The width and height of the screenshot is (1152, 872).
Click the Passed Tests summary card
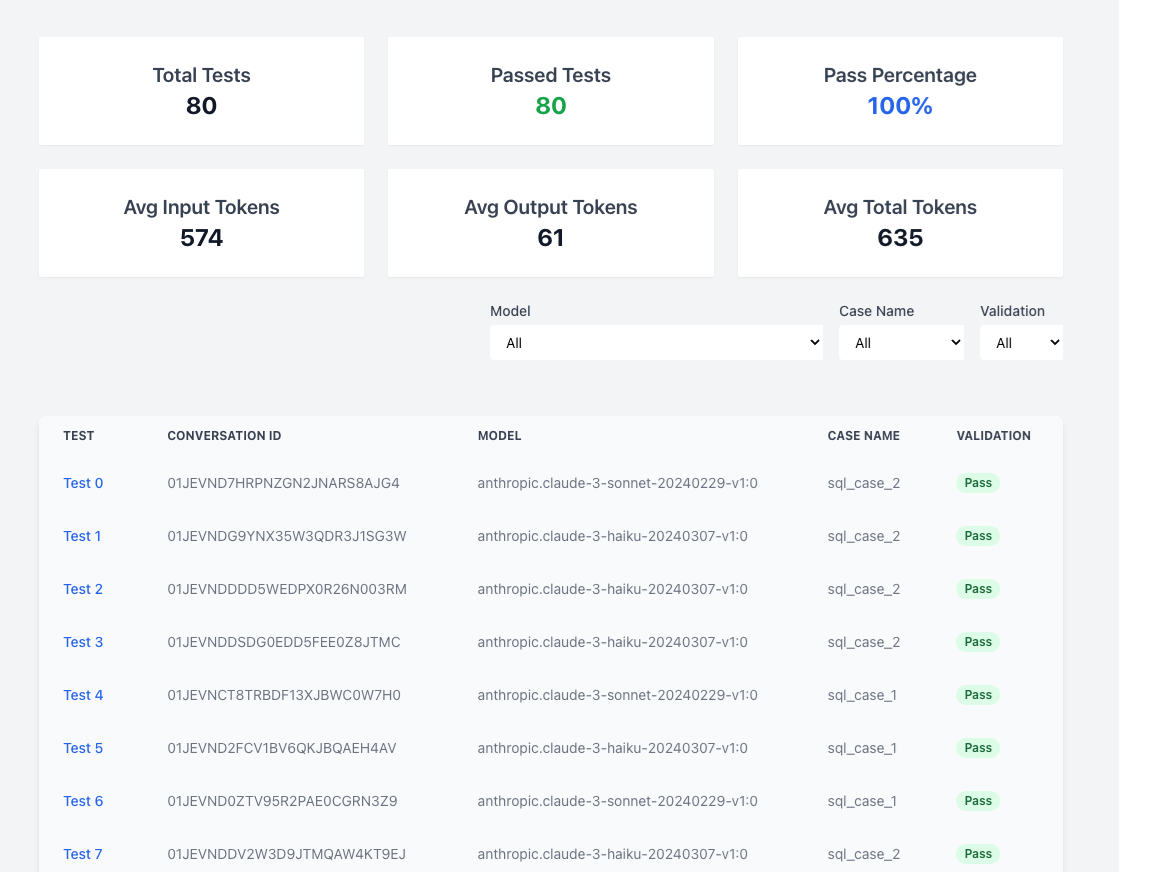pyautogui.click(x=551, y=91)
